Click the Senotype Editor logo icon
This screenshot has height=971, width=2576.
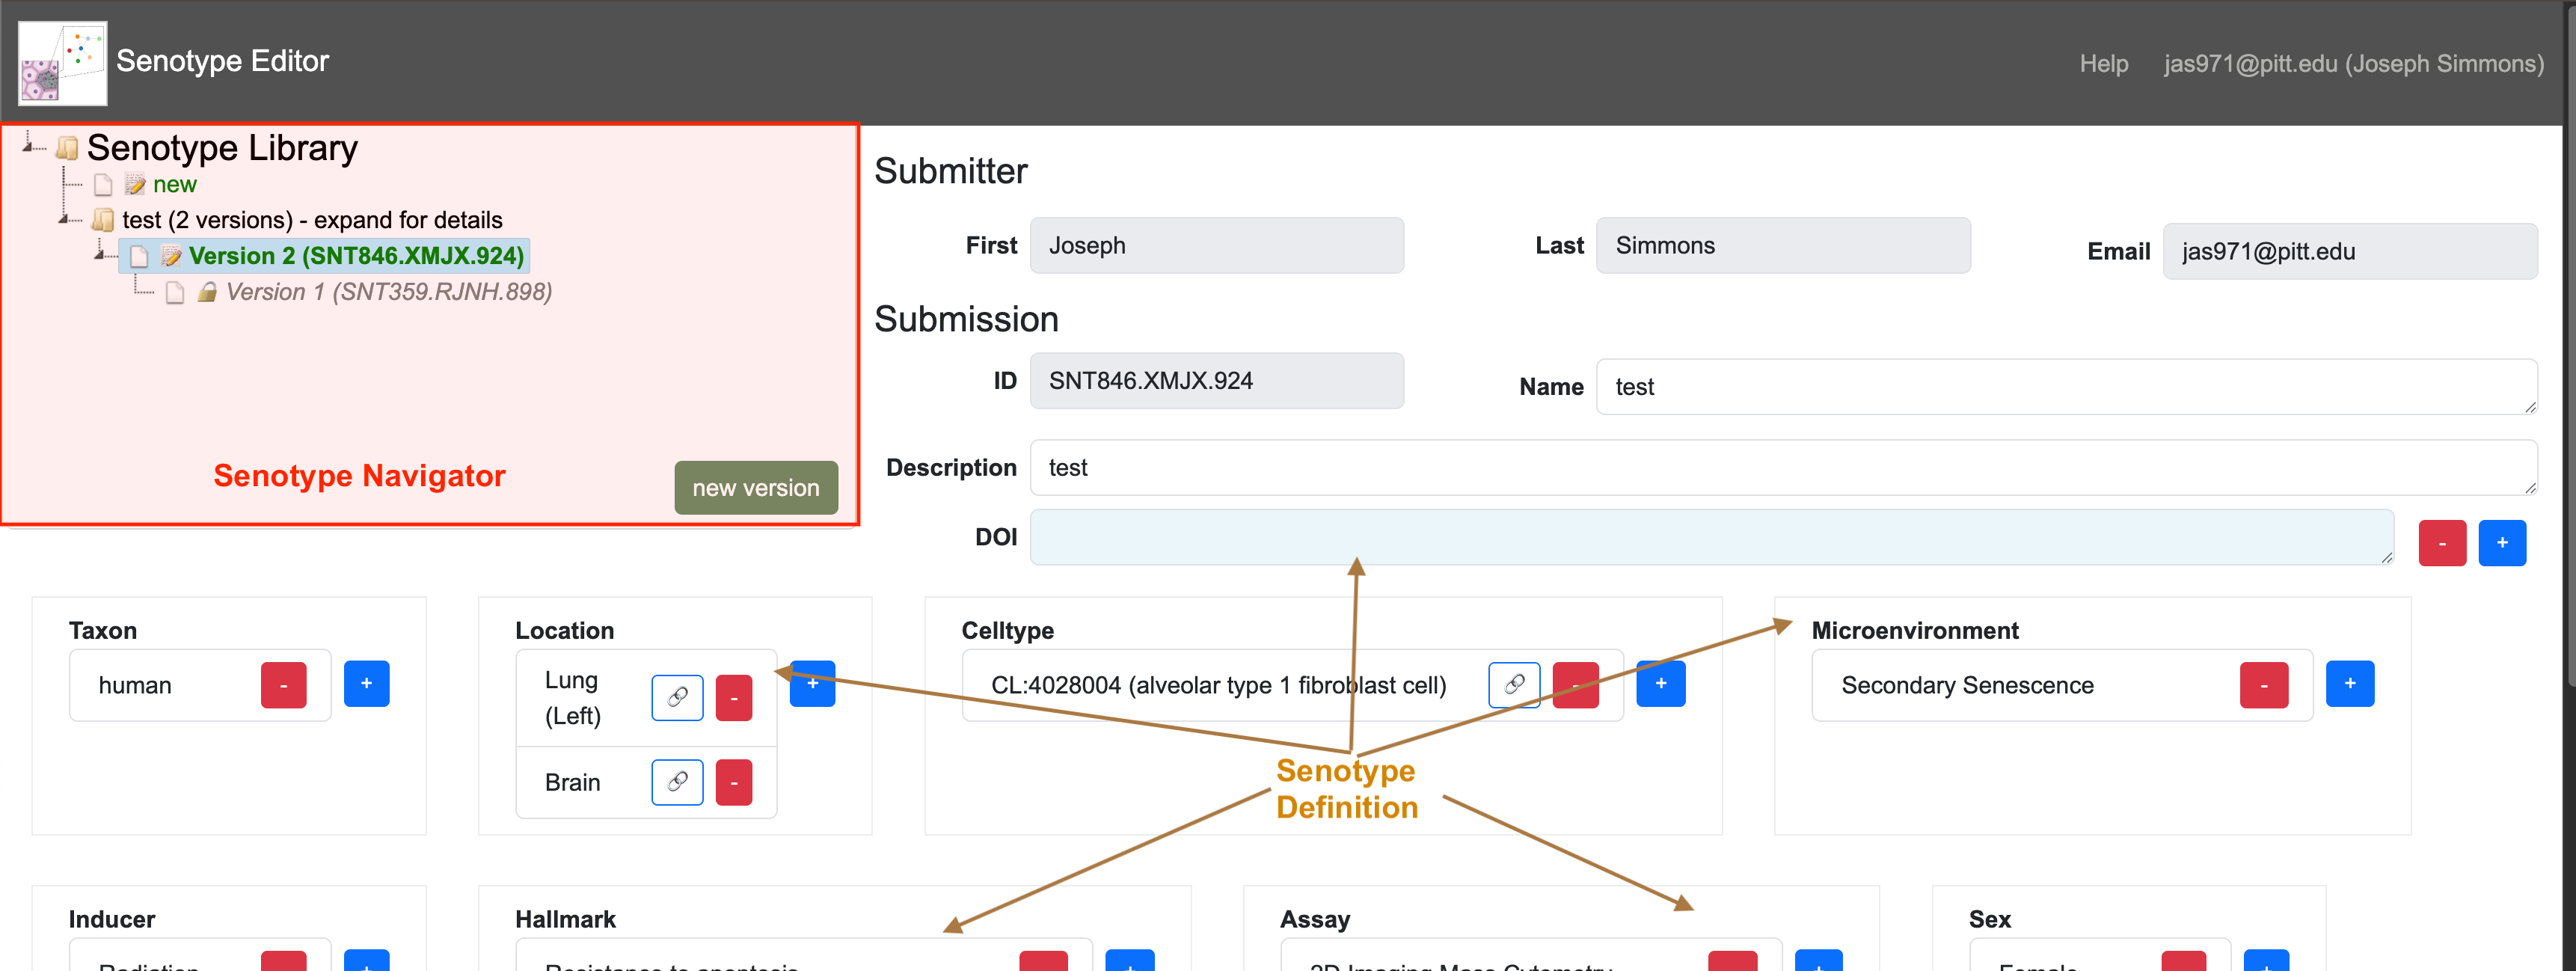pyautogui.click(x=62, y=63)
